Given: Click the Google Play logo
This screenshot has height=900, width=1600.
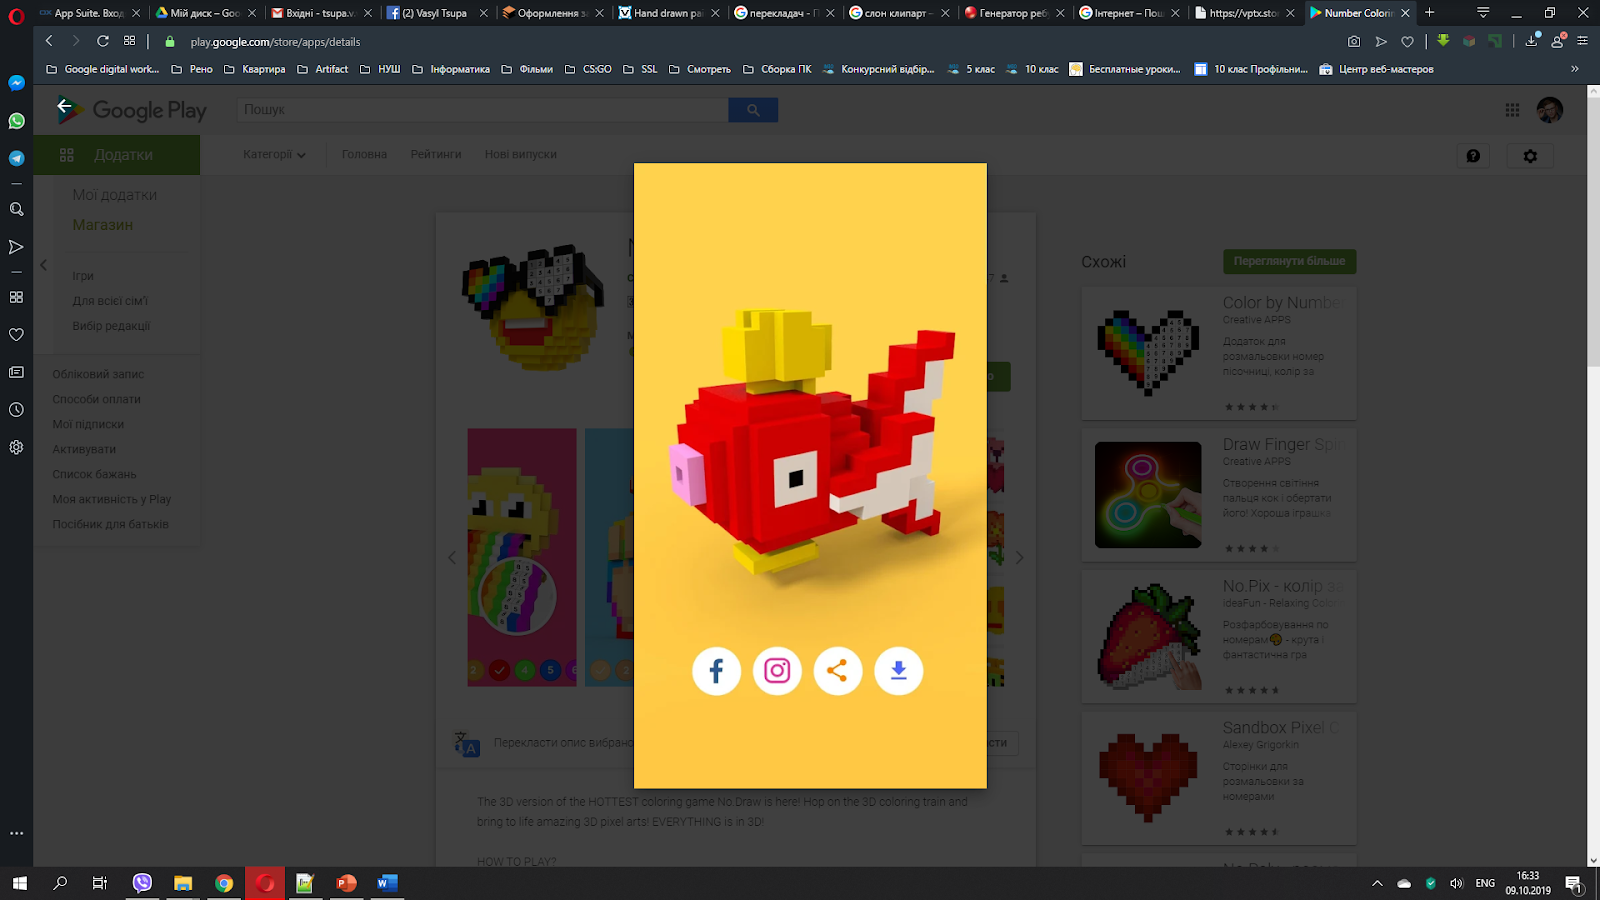Looking at the screenshot, I should [133, 110].
